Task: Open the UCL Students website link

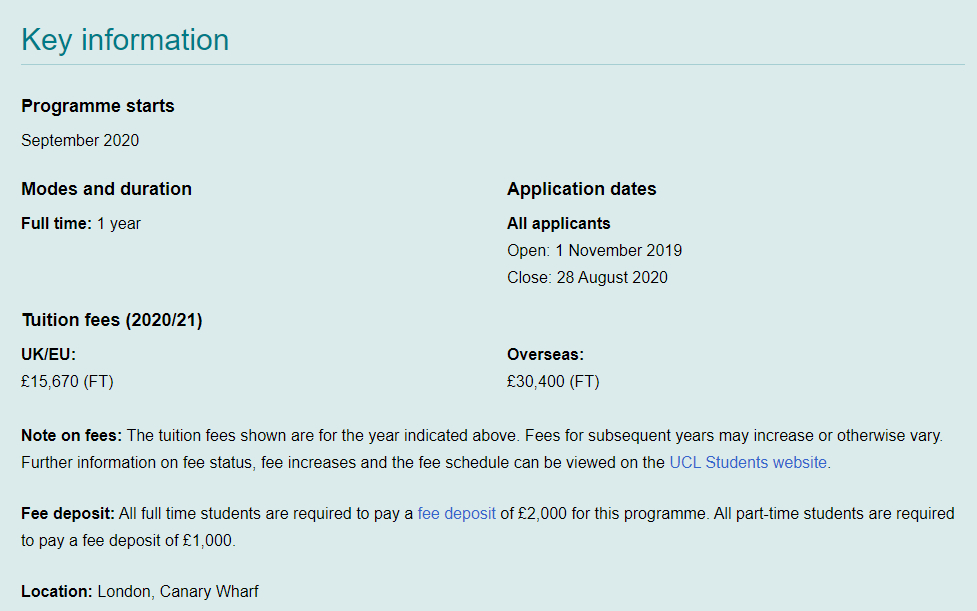Action: 748,463
